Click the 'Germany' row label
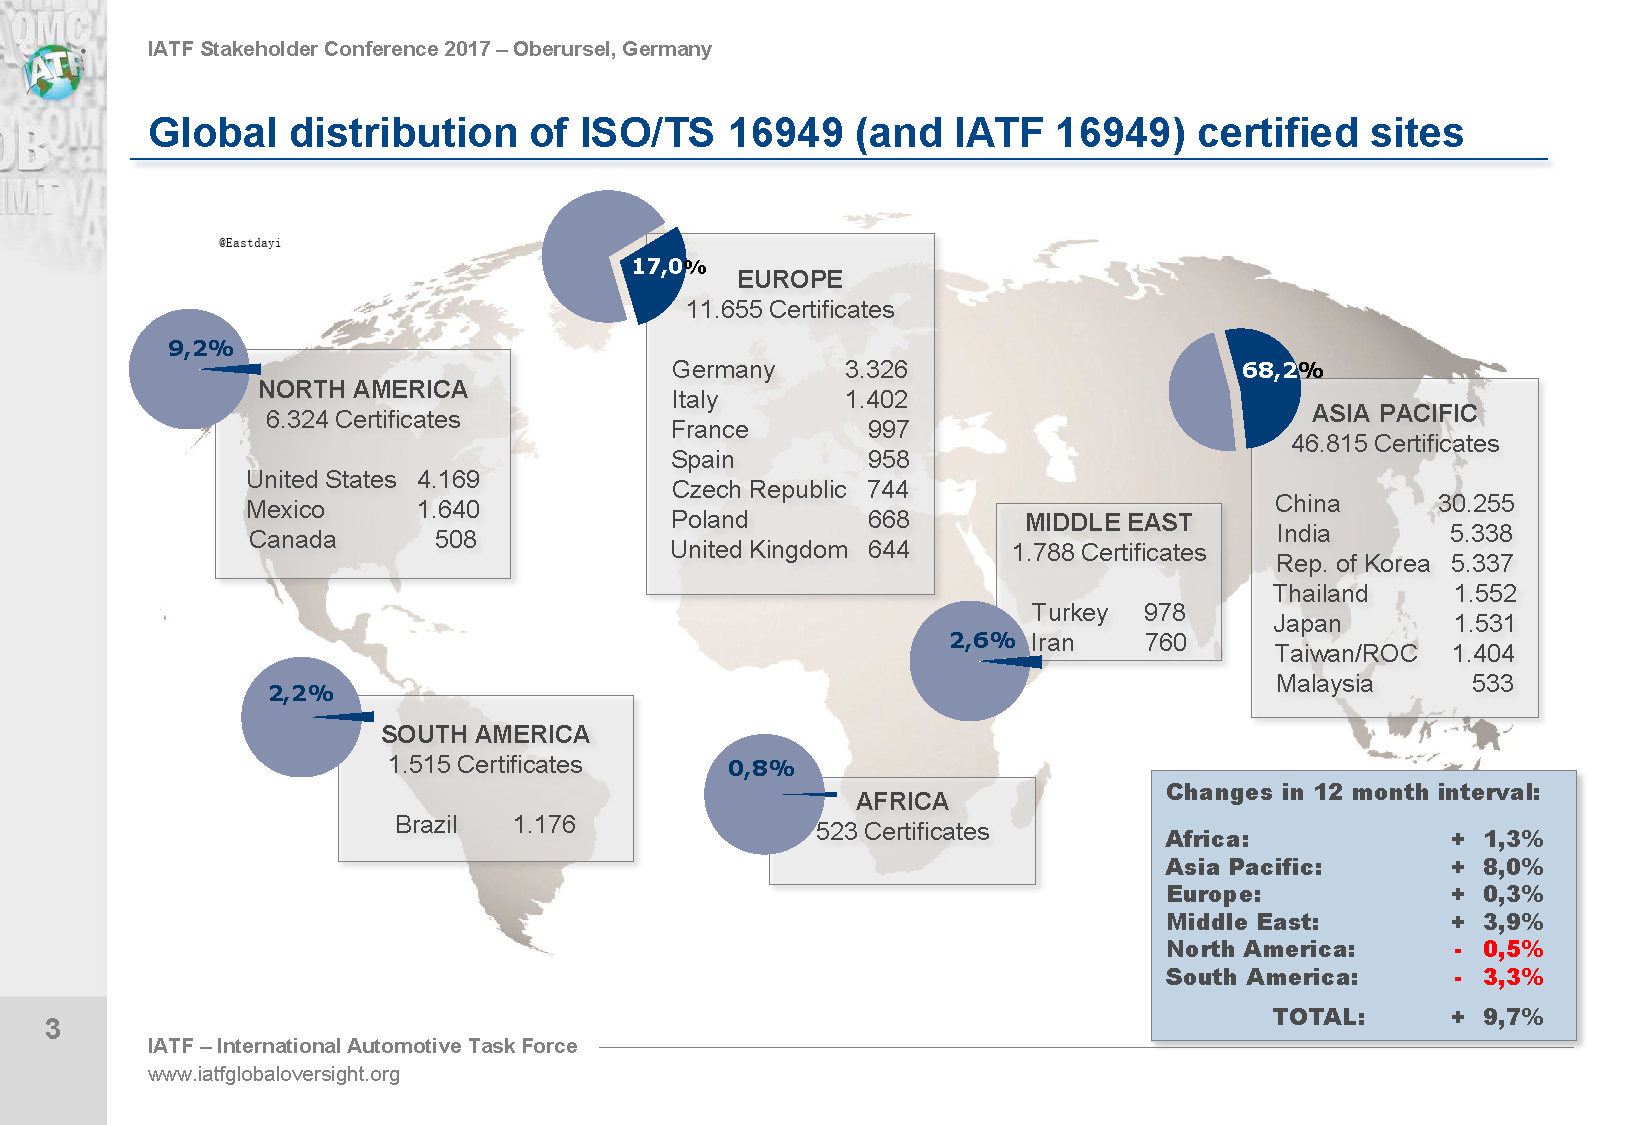 [x=724, y=369]
